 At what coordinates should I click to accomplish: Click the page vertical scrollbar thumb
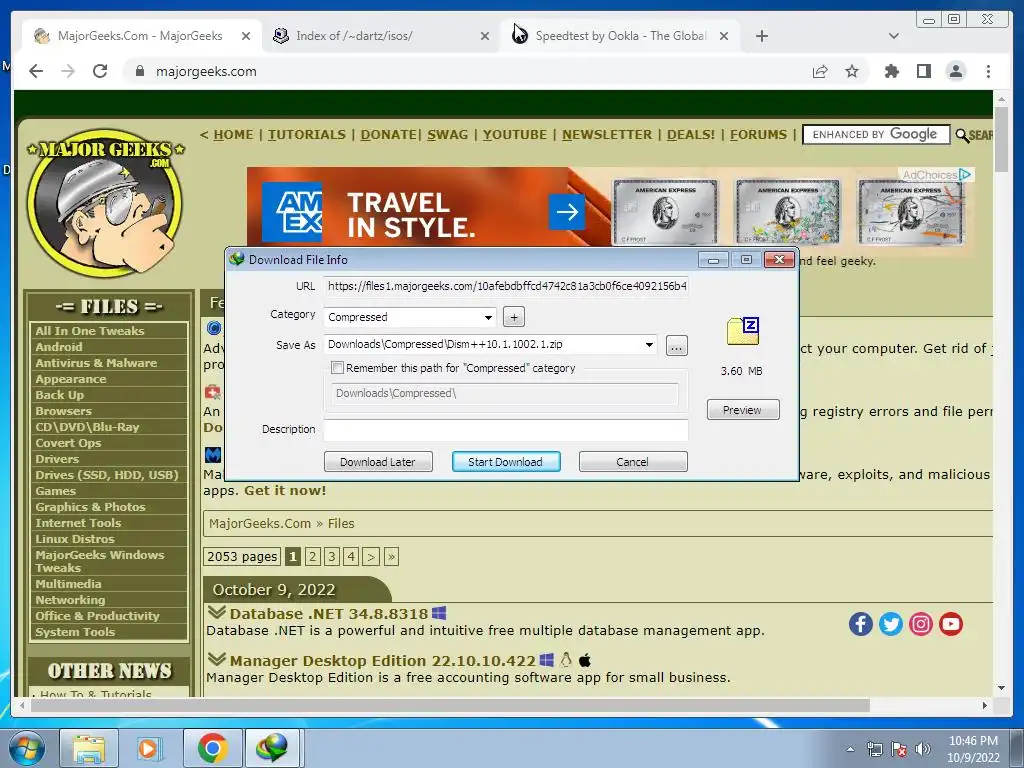click(1001, 139)
